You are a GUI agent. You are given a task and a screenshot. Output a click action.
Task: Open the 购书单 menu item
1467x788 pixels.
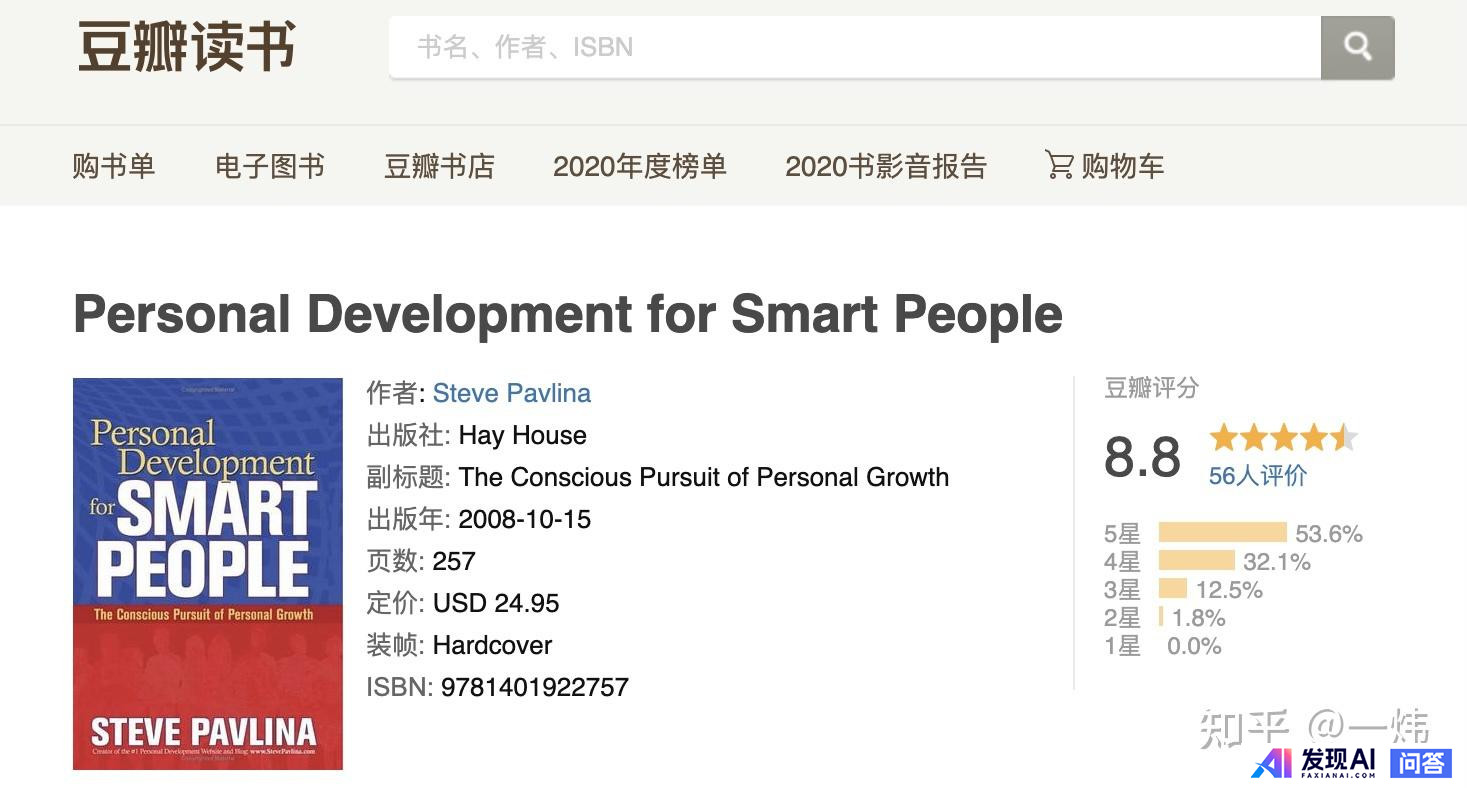pos(114,166)
